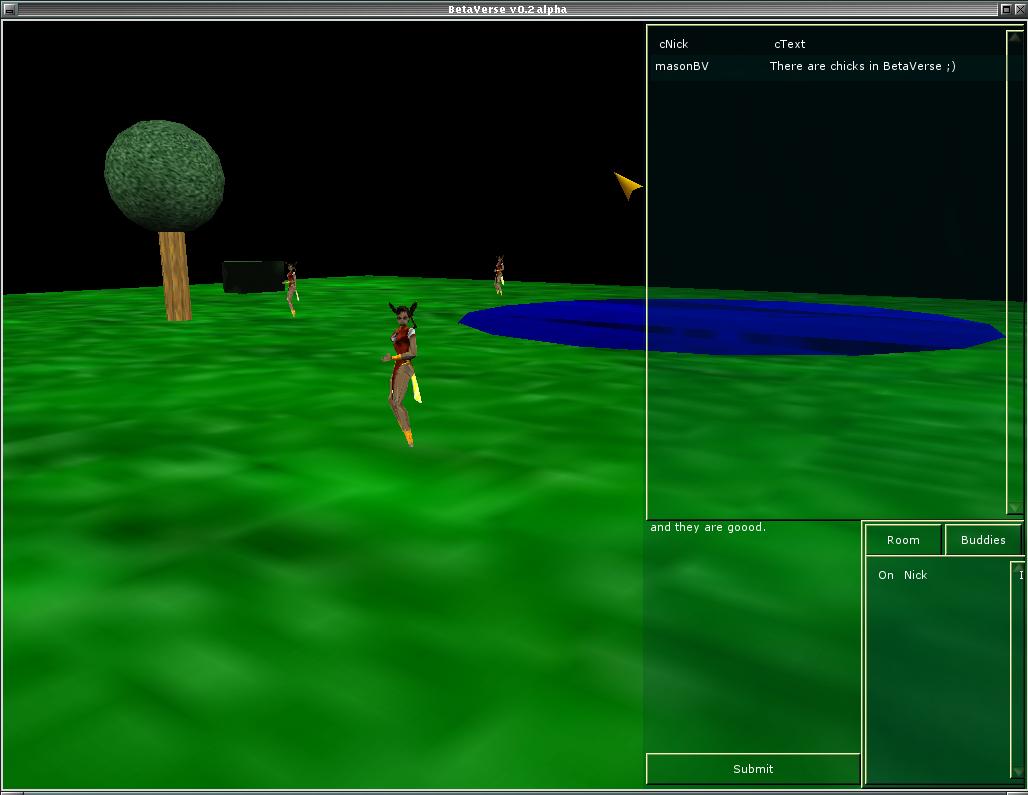Image resolution: width=1028 pixels, height=795 pixels.
Task: Click the cNick column header
Action: click(x=673, y=44)
